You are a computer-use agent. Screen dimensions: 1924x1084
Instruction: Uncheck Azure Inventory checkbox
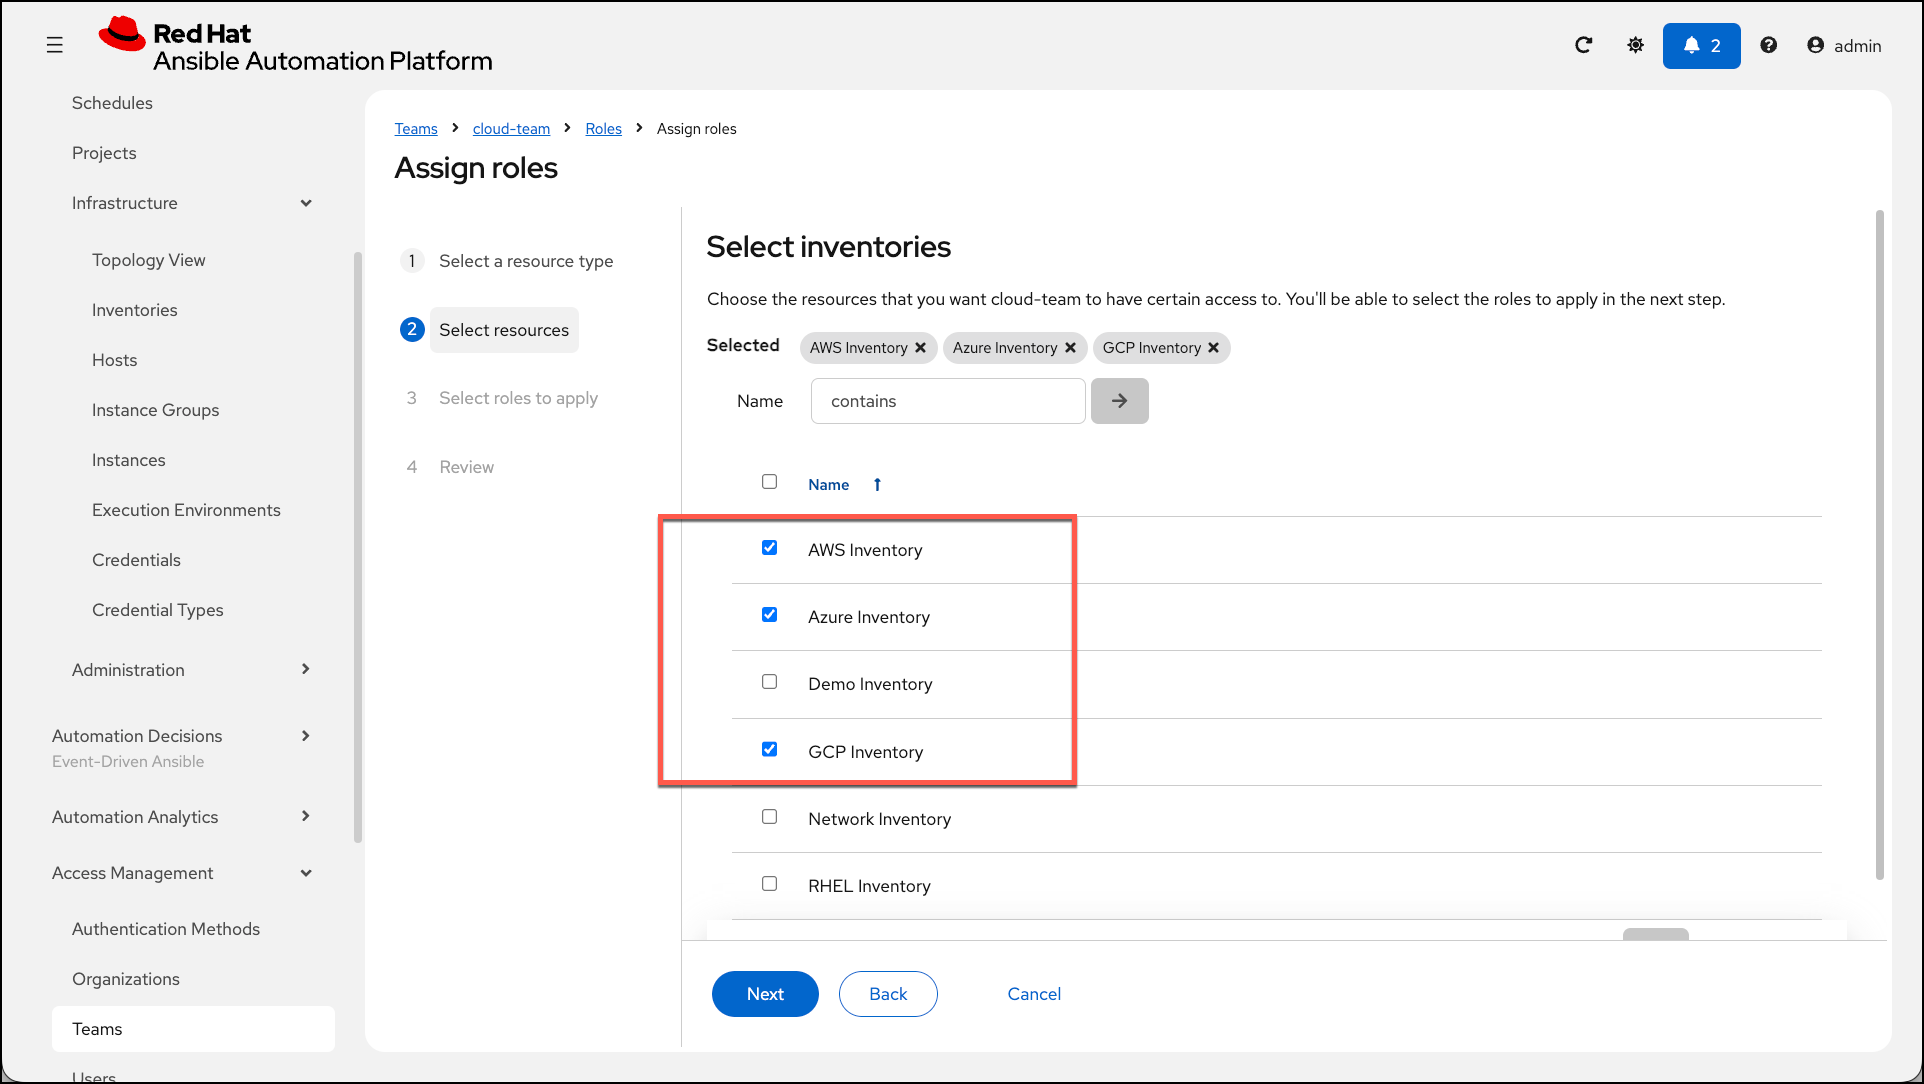[769, 615]
